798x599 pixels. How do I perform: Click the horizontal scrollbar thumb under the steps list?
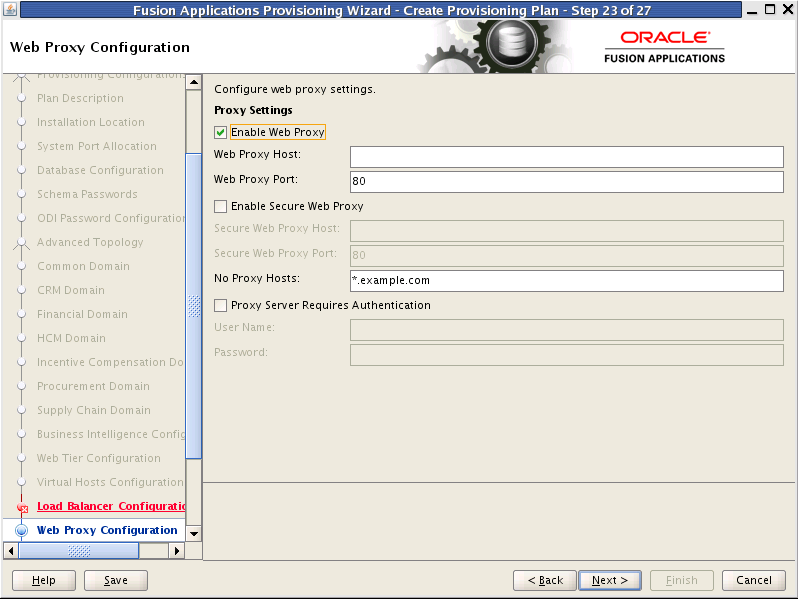[79, 551]
